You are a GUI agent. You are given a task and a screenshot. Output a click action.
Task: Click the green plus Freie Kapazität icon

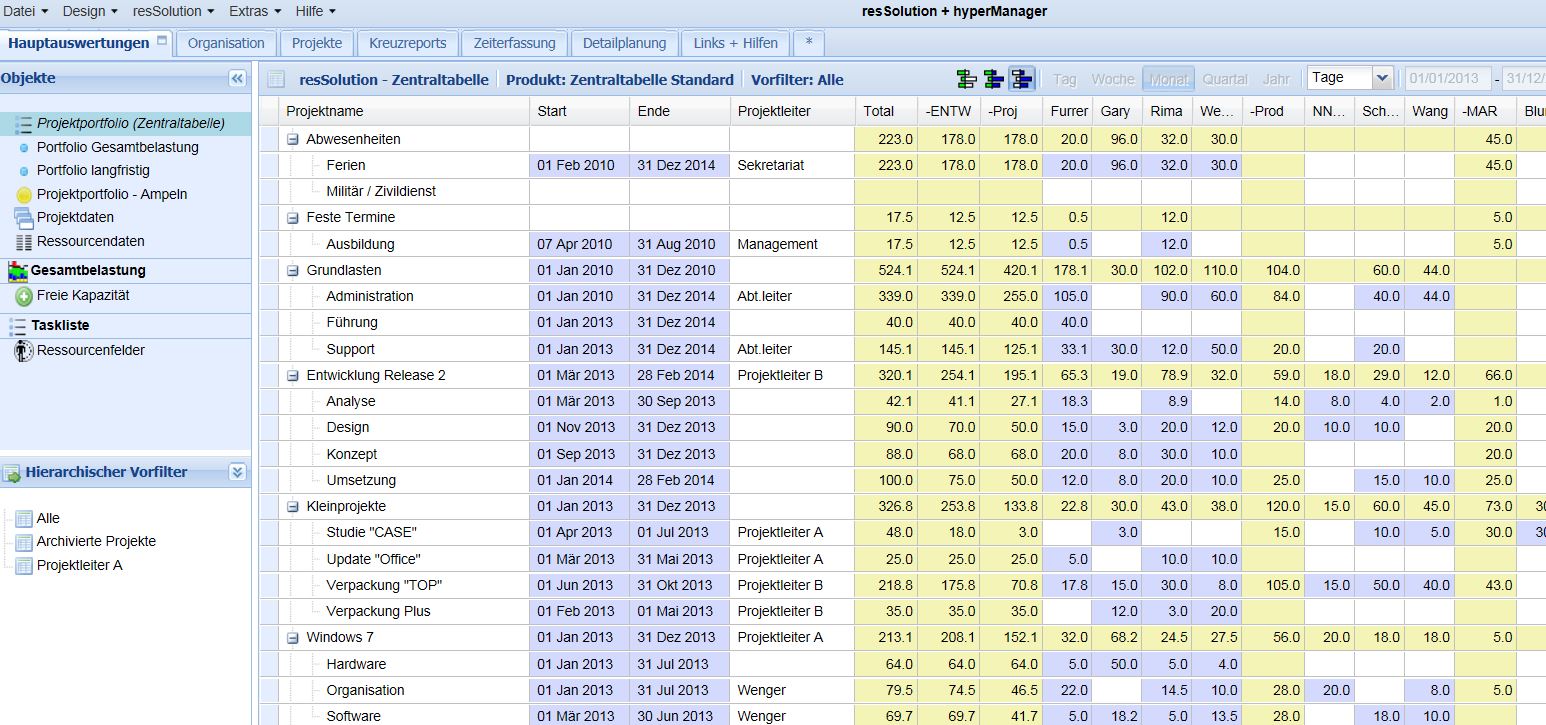coord(24,296)
